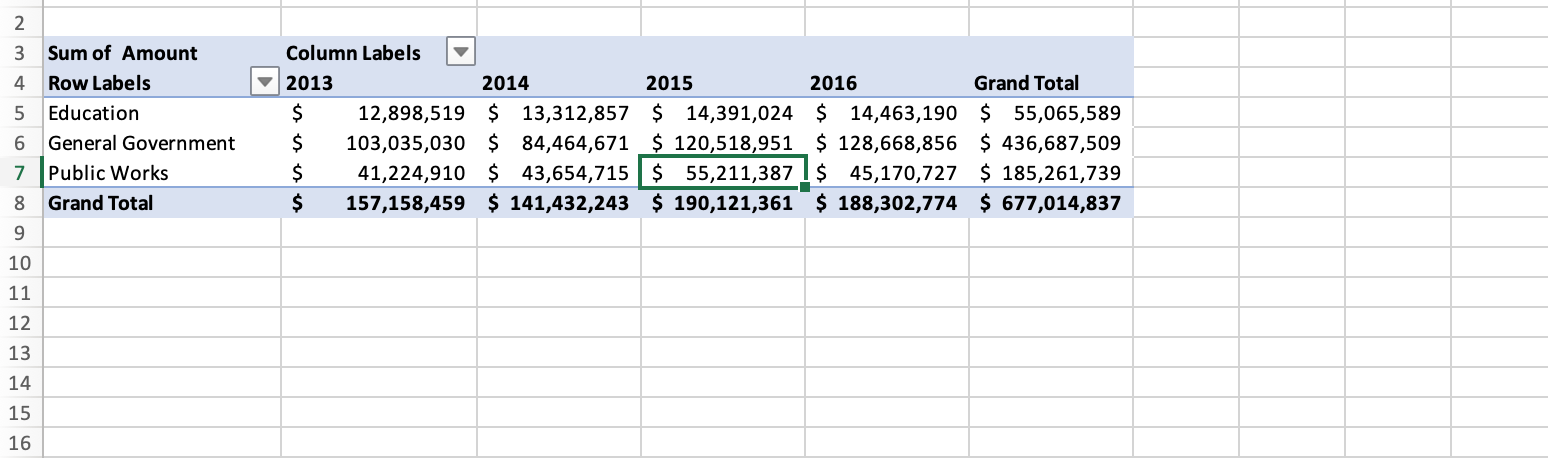This screenshot has height=458, width=1548.
Task: Click the 2013 grand total 157,158,459
Action: click(380, 203)
